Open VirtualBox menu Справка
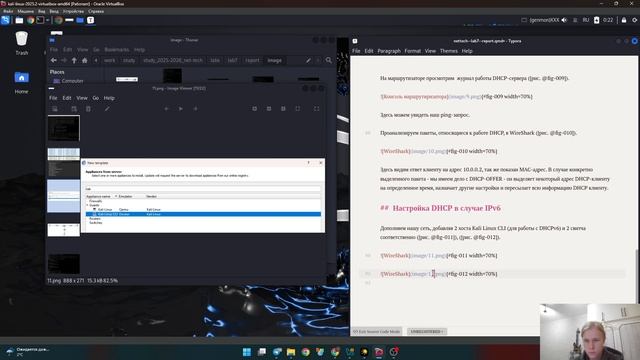The image size is (640, 360). (96, 11)
